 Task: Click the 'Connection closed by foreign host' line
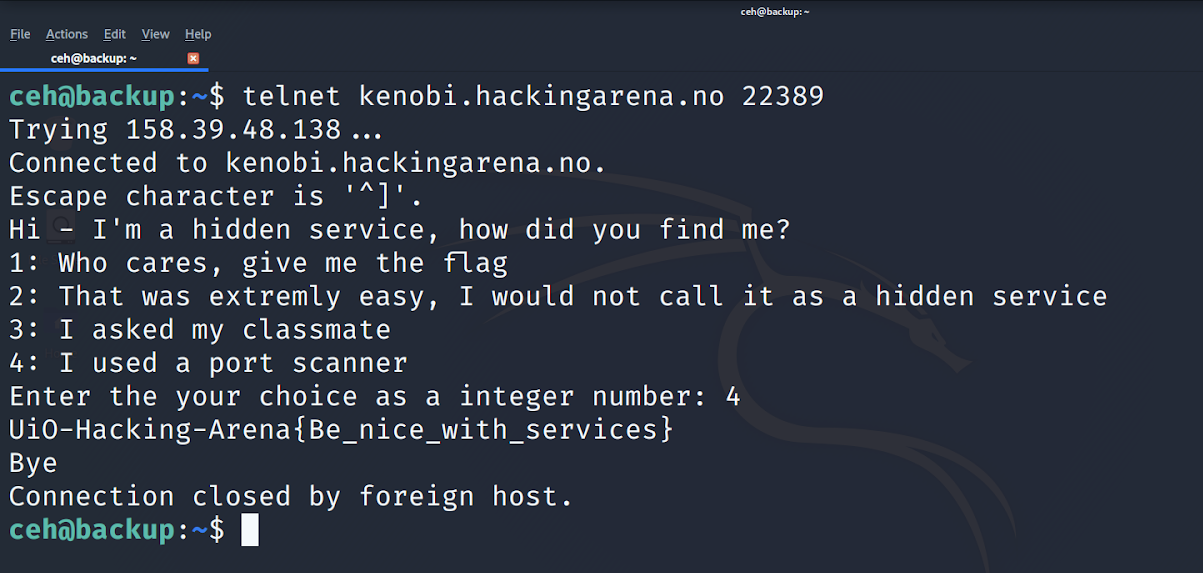pos(291,497)
